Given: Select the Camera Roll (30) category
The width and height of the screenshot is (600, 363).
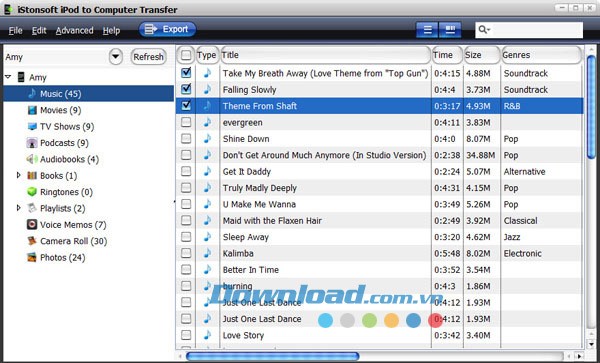Looking at the screenshot, I should click(x=67, y=241).
